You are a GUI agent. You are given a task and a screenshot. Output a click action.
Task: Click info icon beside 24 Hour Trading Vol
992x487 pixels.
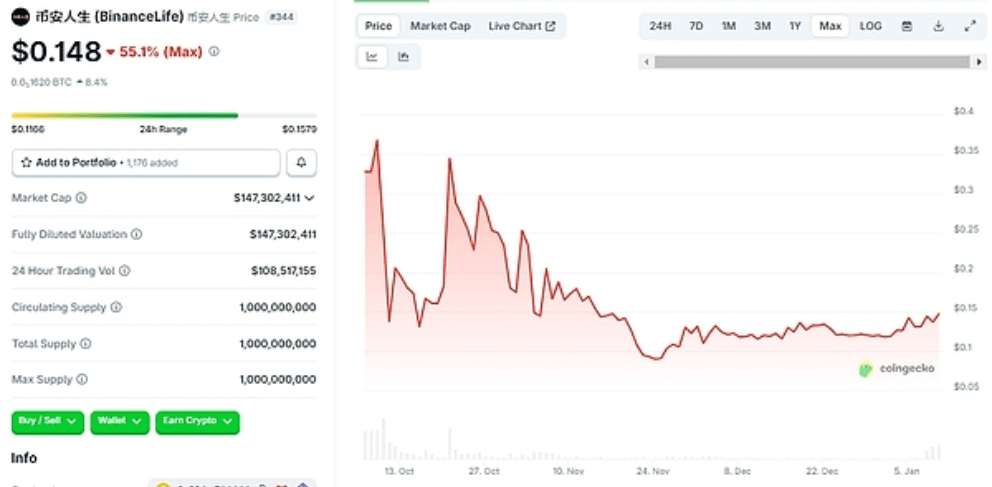click(x=125, y=271)
